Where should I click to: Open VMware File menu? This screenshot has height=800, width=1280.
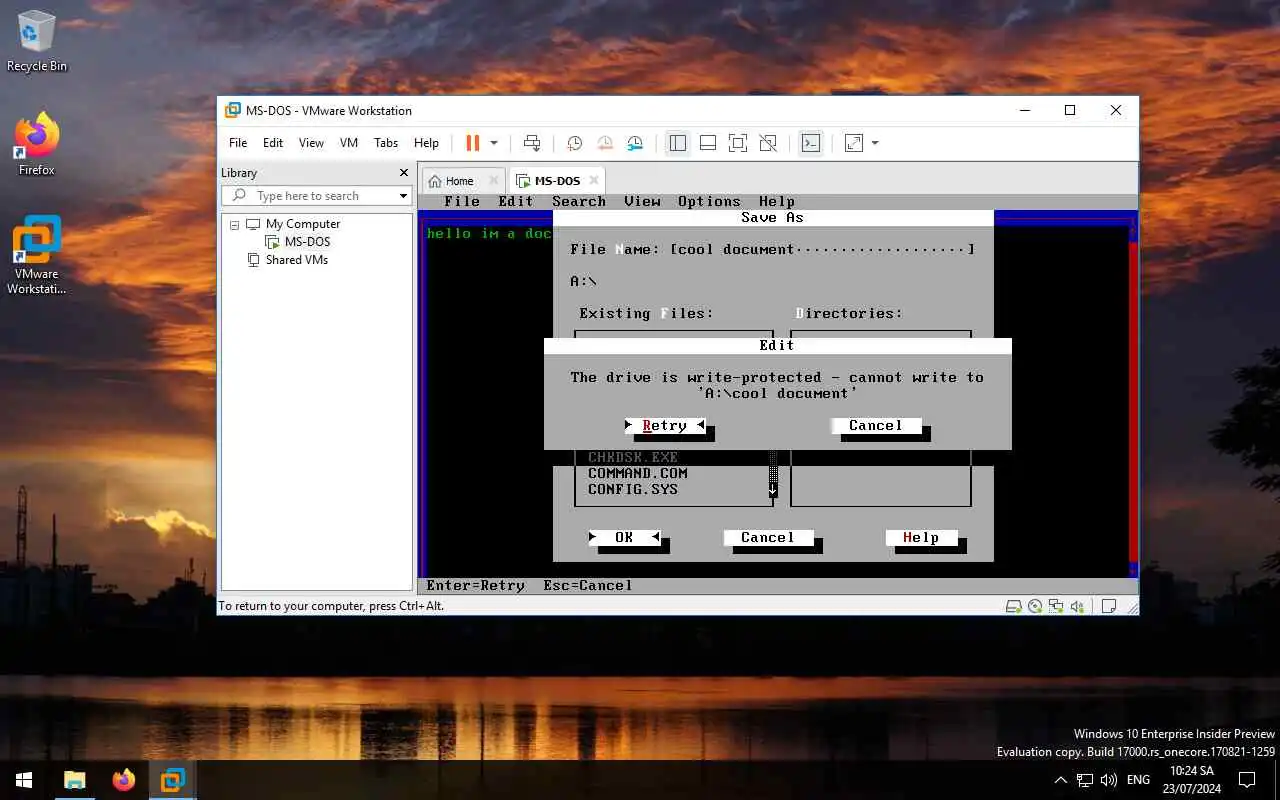pyautogui.click(x=238, y=143)
